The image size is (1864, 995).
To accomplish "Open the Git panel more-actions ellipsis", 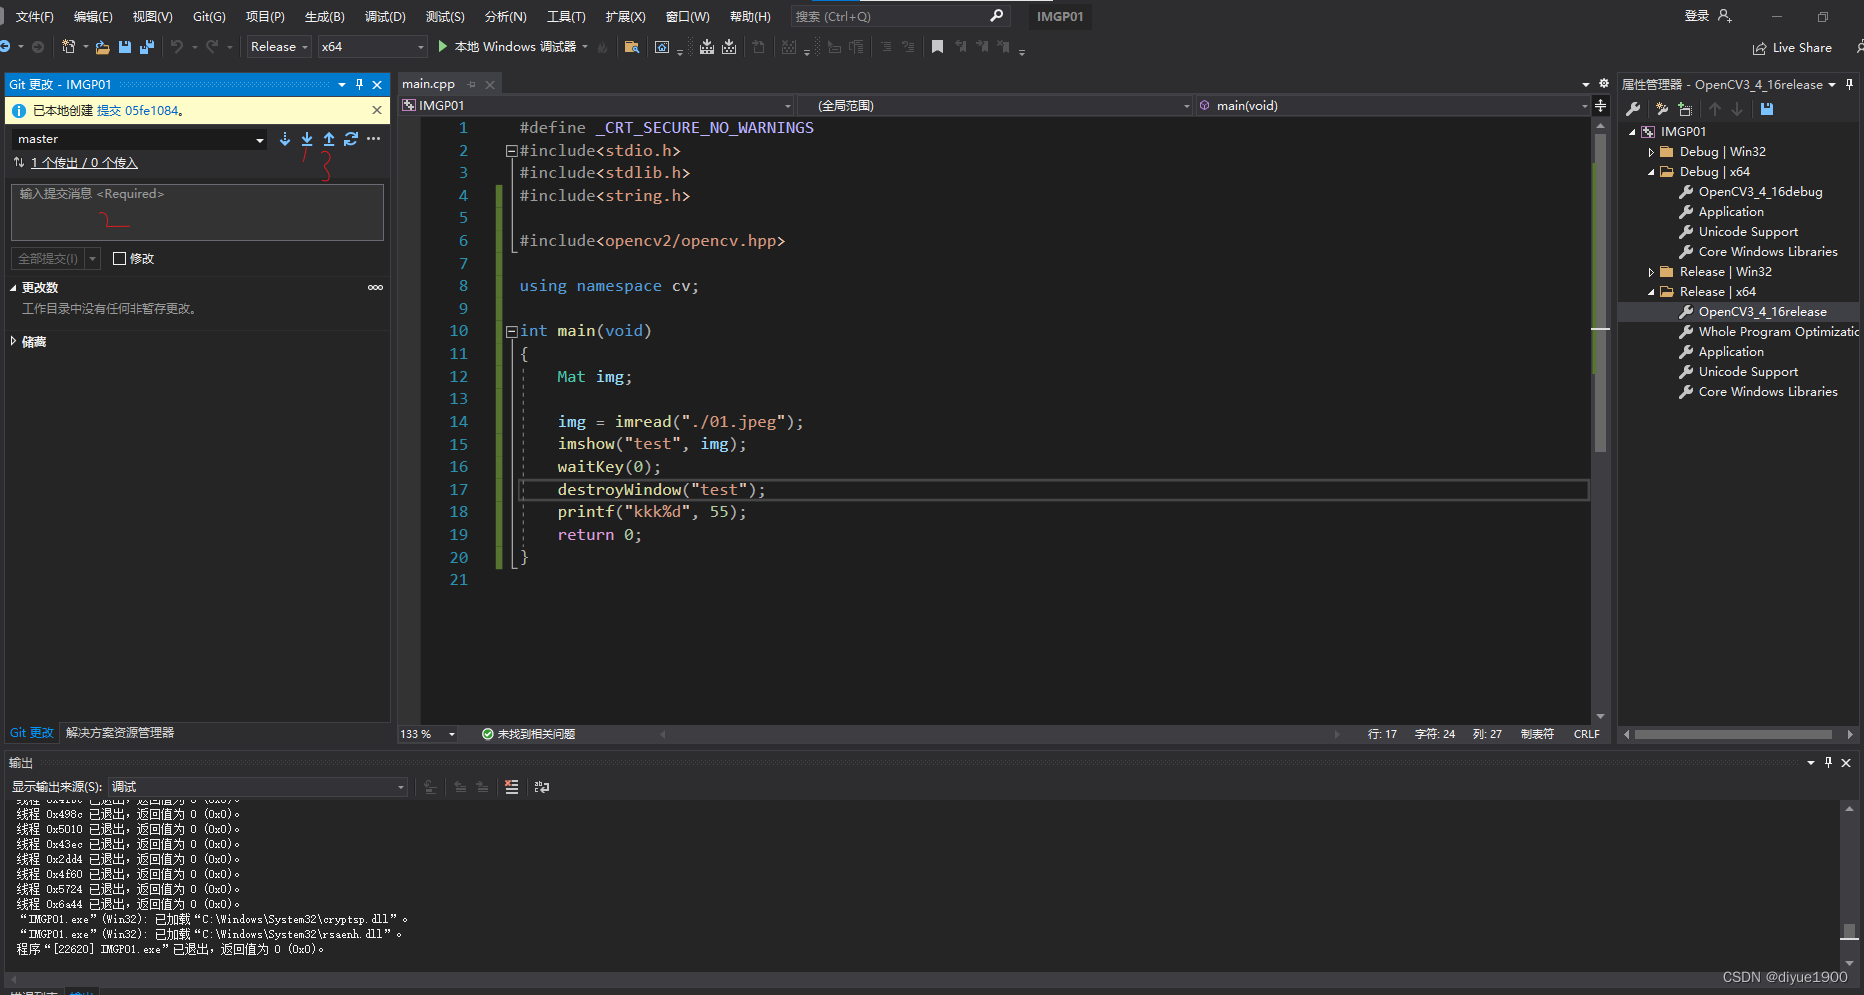I will [x=373, y=139].
